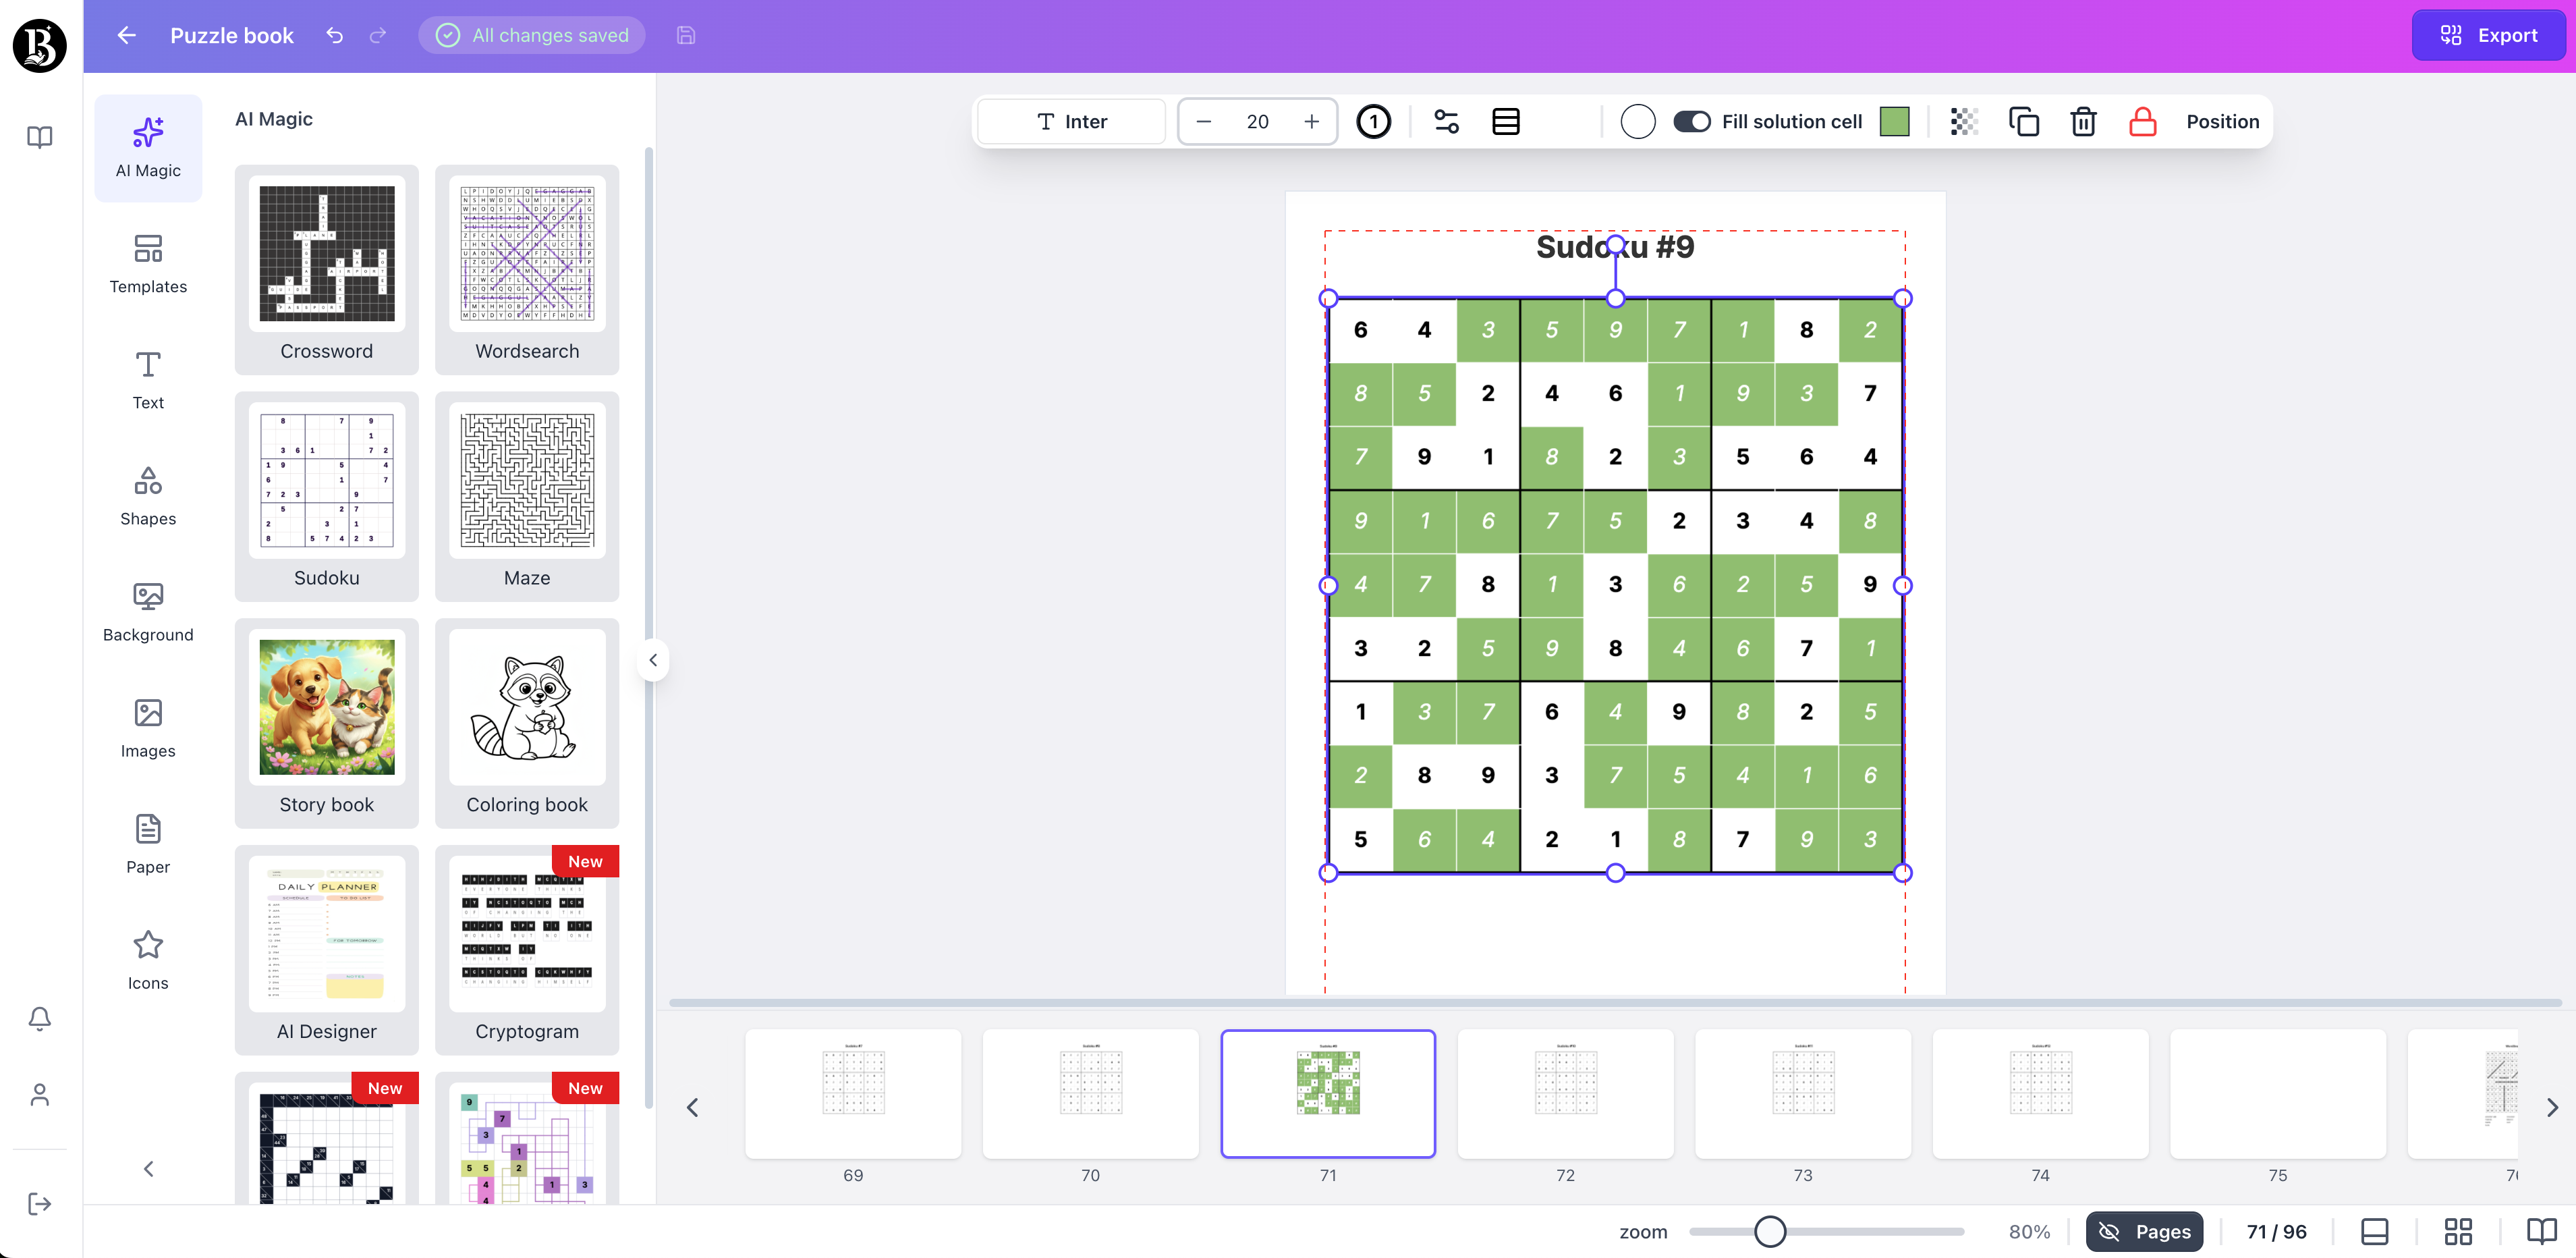
Task: Toggle Fill solution cell
Action: pos(1691,121)
